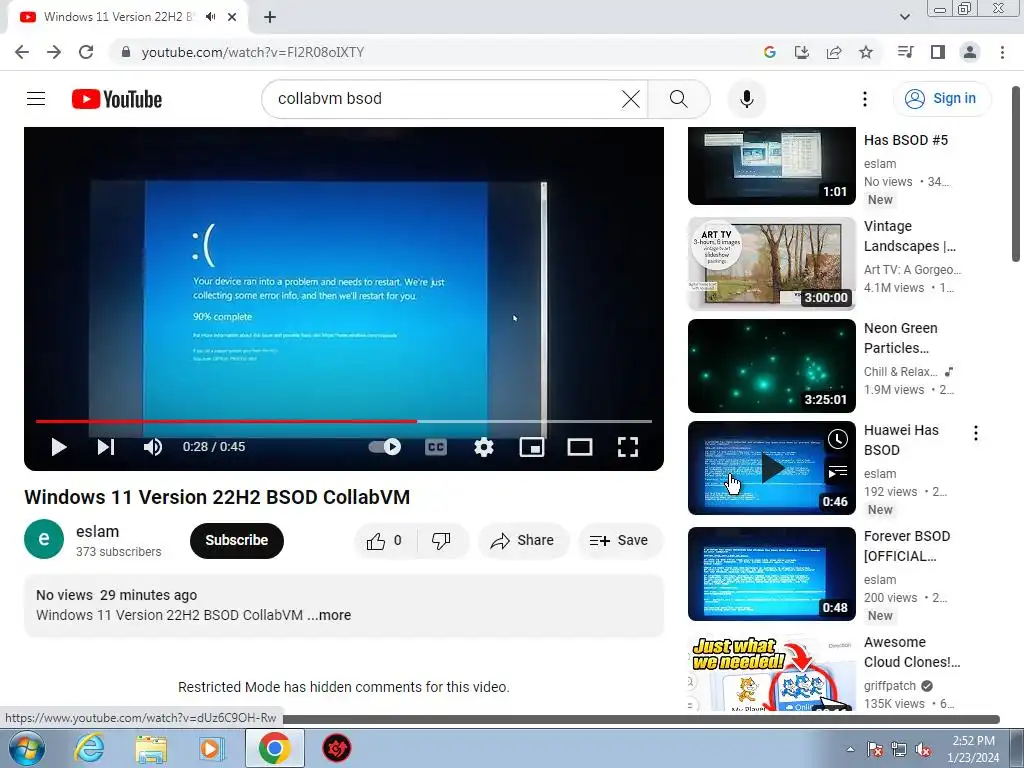Open Chrome three-dot menu
1024x768 pixels.
point(1002,52)
